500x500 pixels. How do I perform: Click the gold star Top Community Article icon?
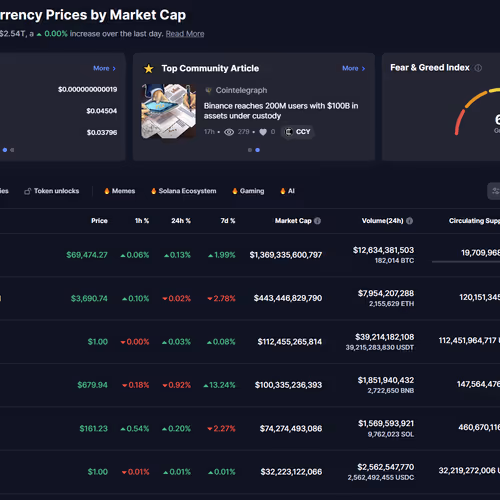click(149, 69)
